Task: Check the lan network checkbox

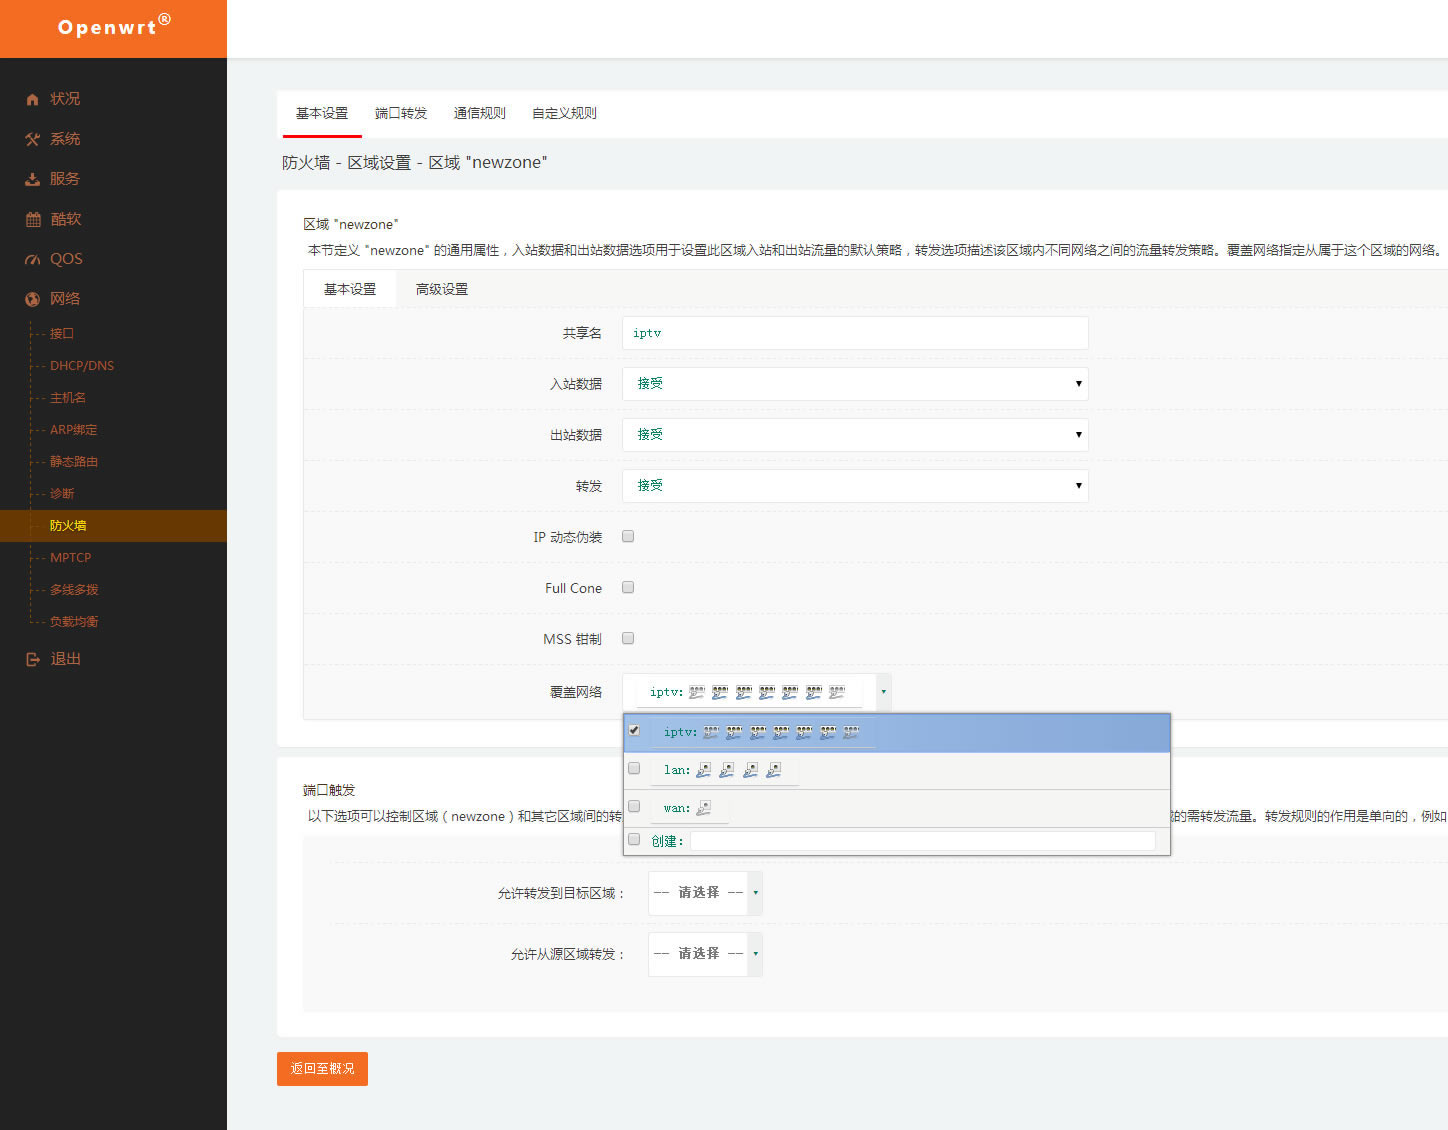Action: pos(634,769)
